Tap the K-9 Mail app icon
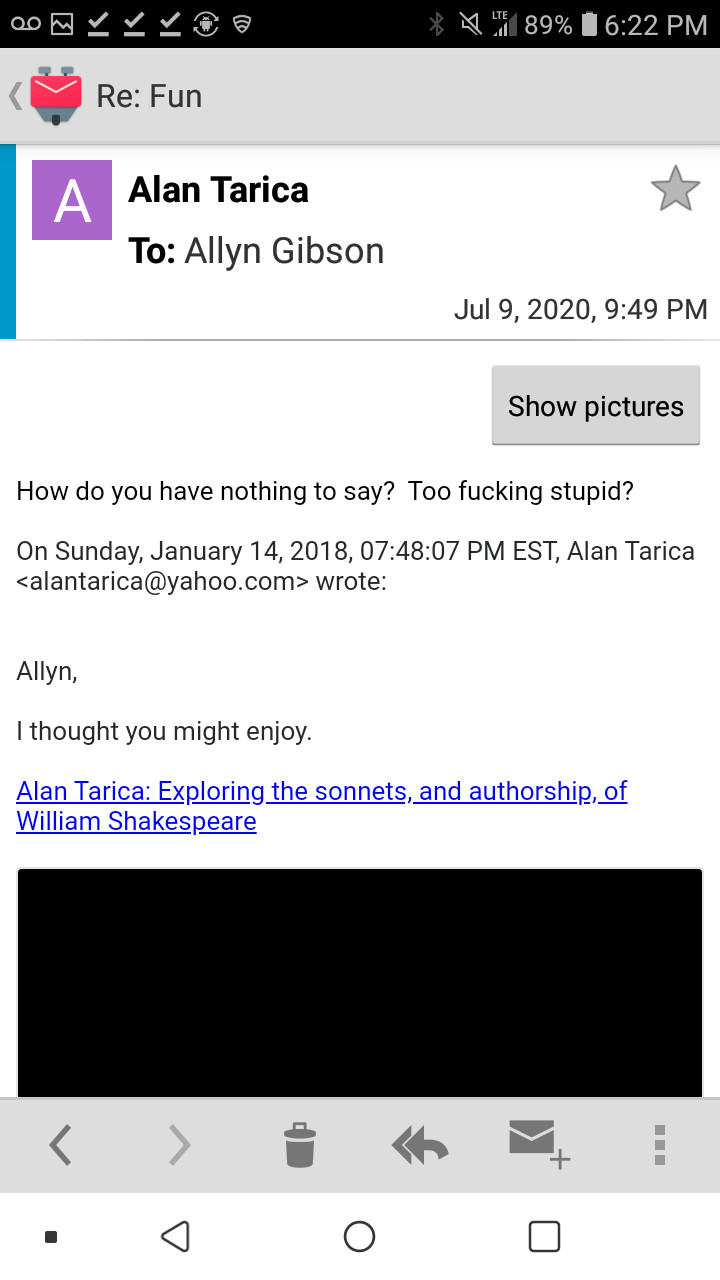This screenshot has height=1280, width=720. pos(55,96)
